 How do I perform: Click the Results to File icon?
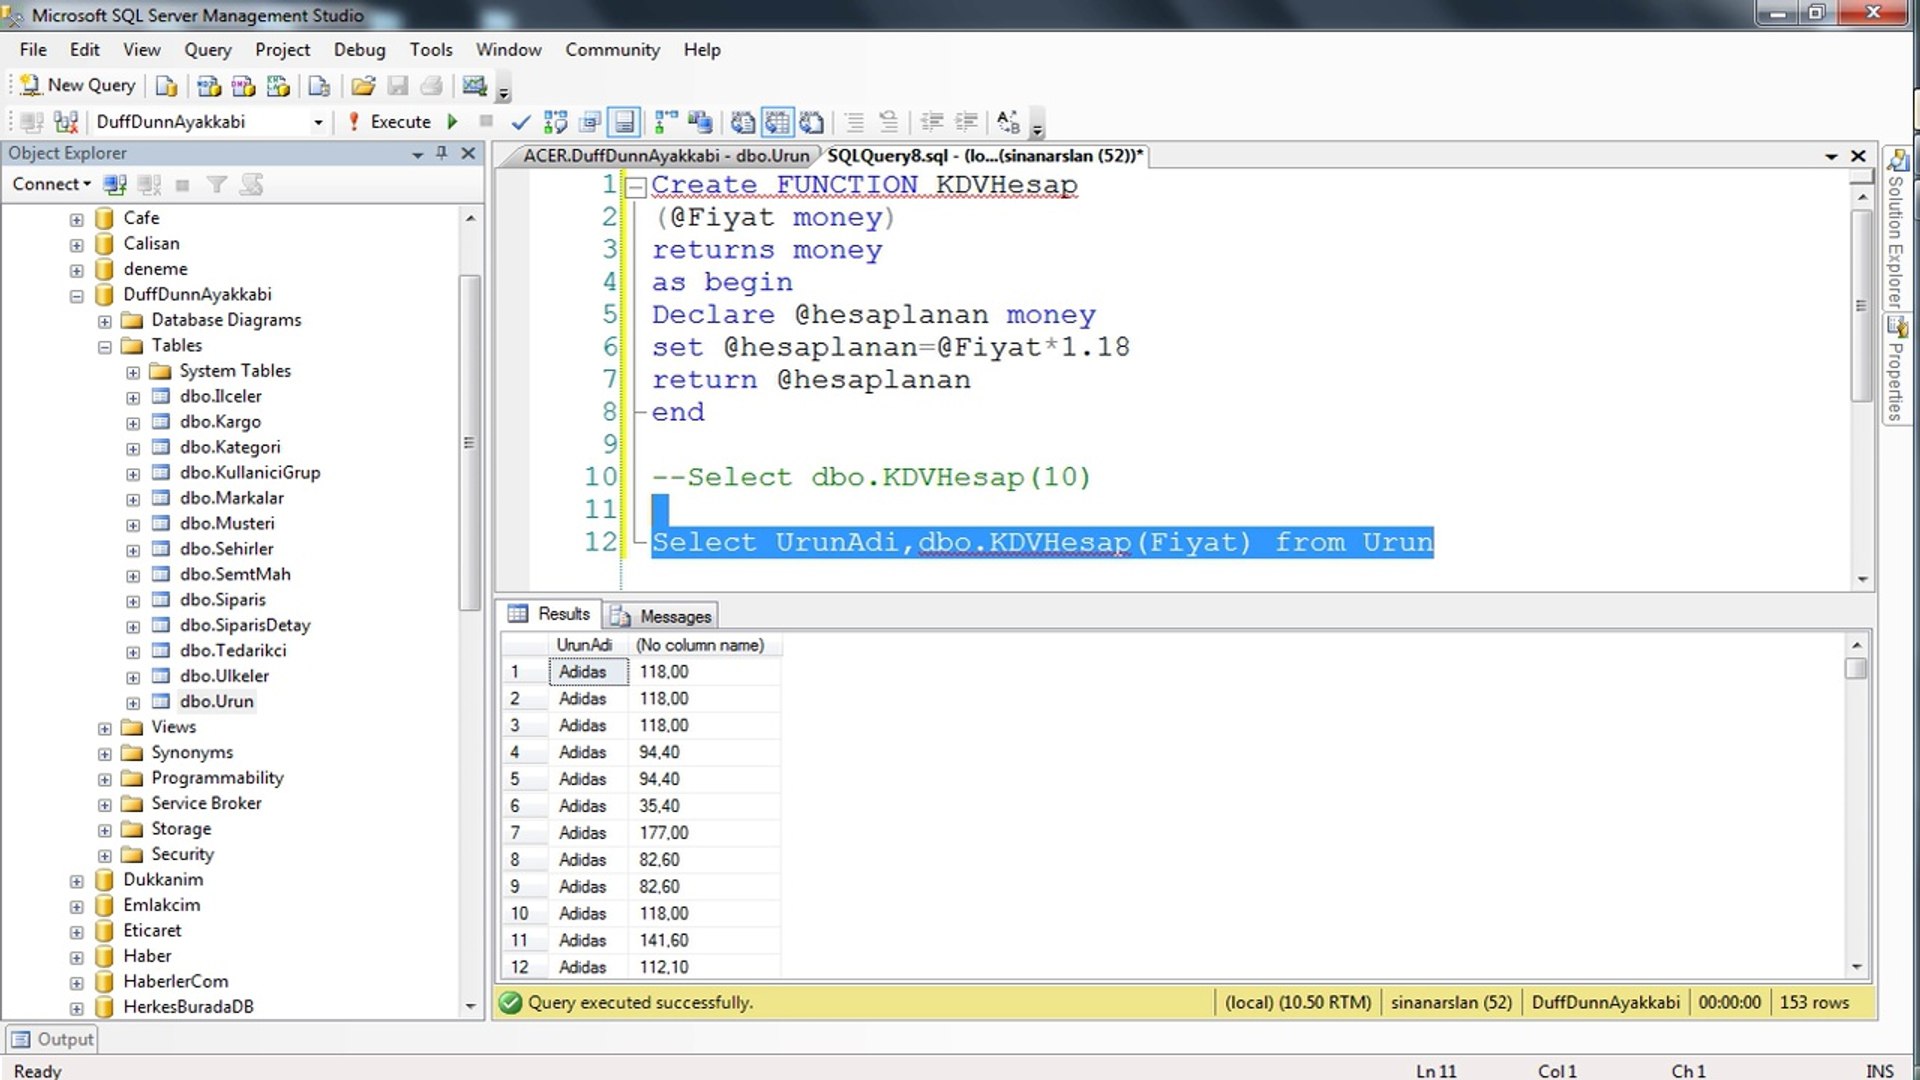(812, 122)
